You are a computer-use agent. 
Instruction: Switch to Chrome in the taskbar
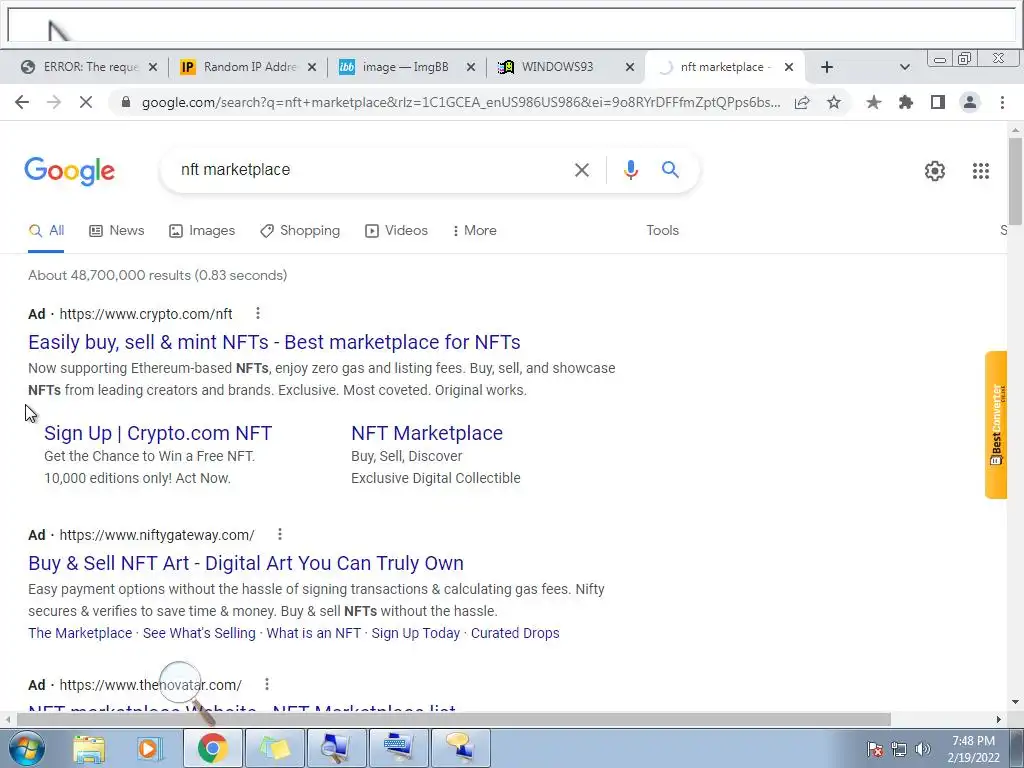pyautogui.click(x=212, y=748)
